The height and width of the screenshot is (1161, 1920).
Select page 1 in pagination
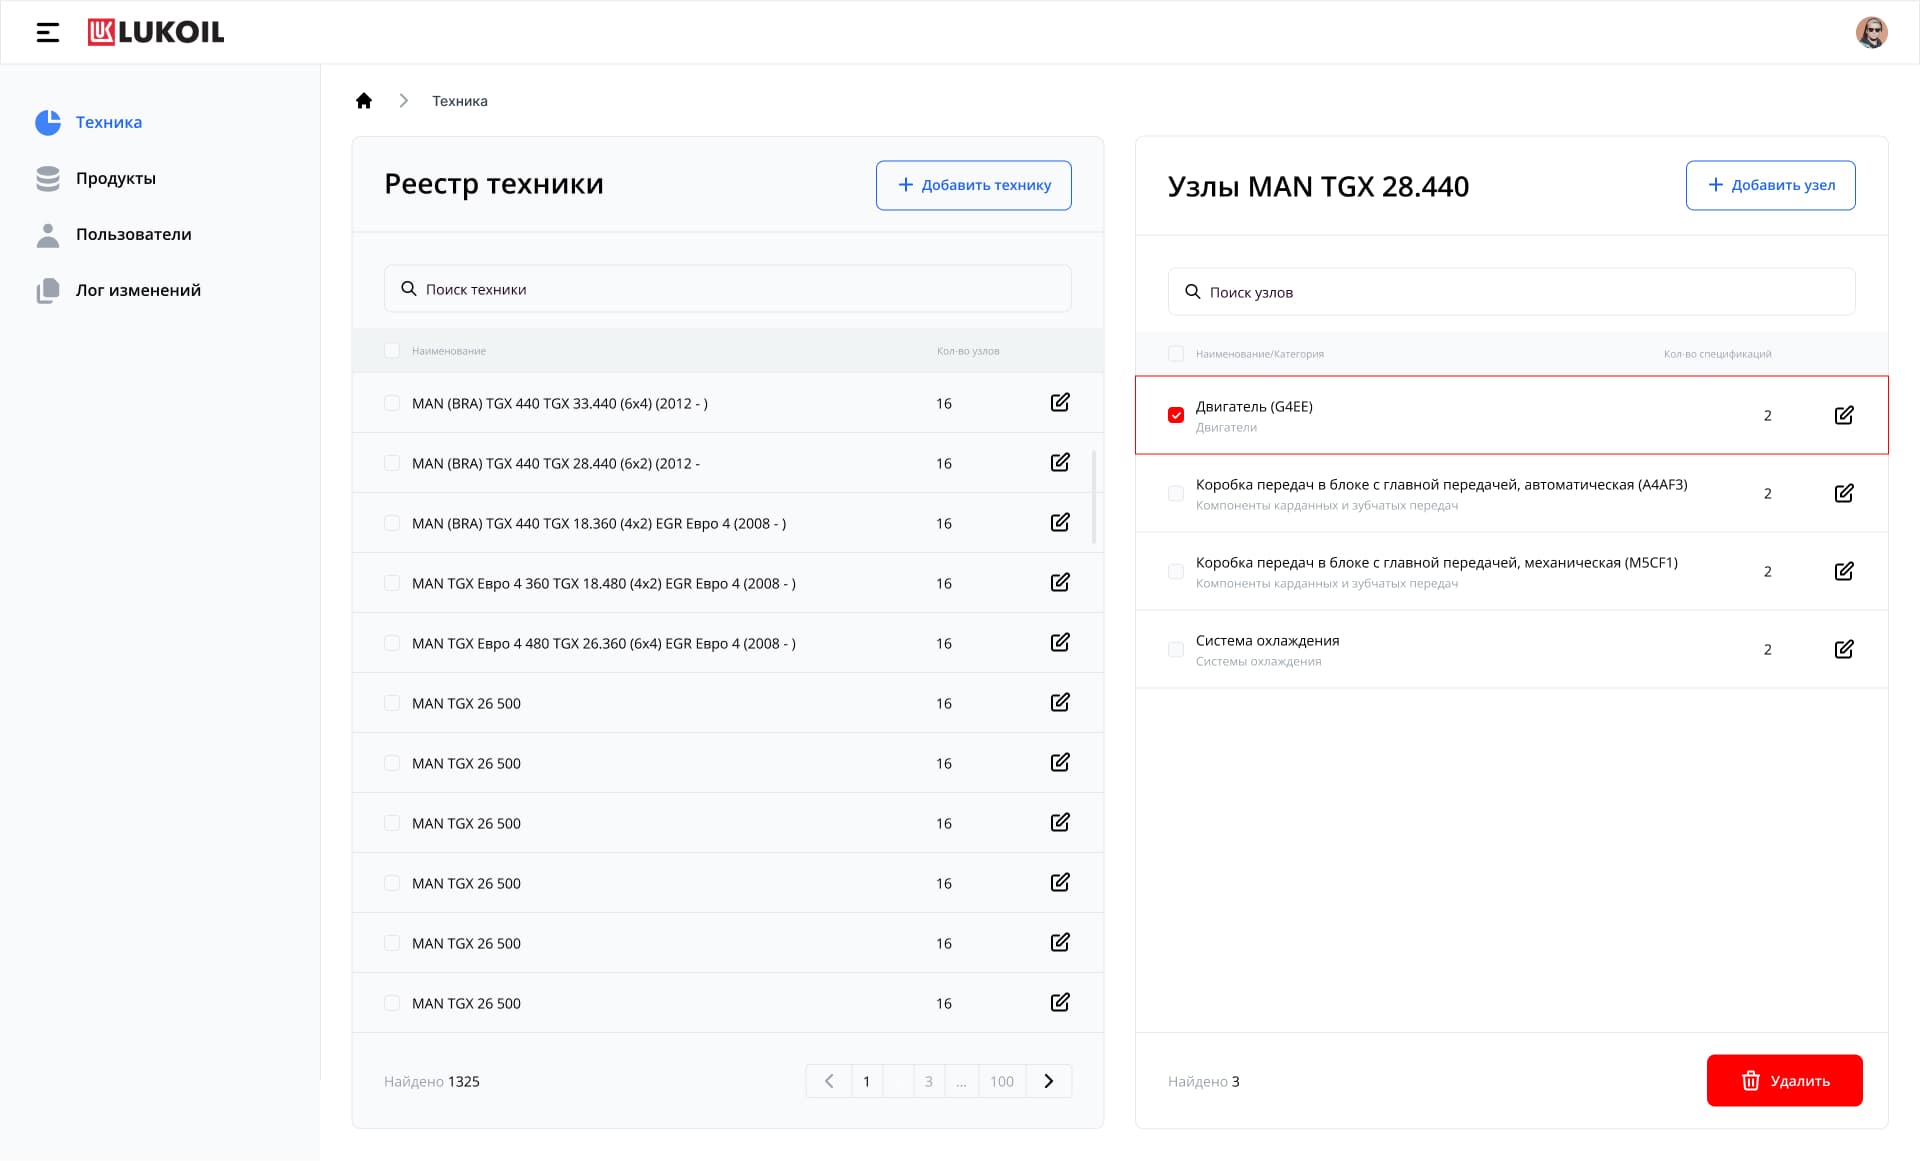click(867, 1081)
